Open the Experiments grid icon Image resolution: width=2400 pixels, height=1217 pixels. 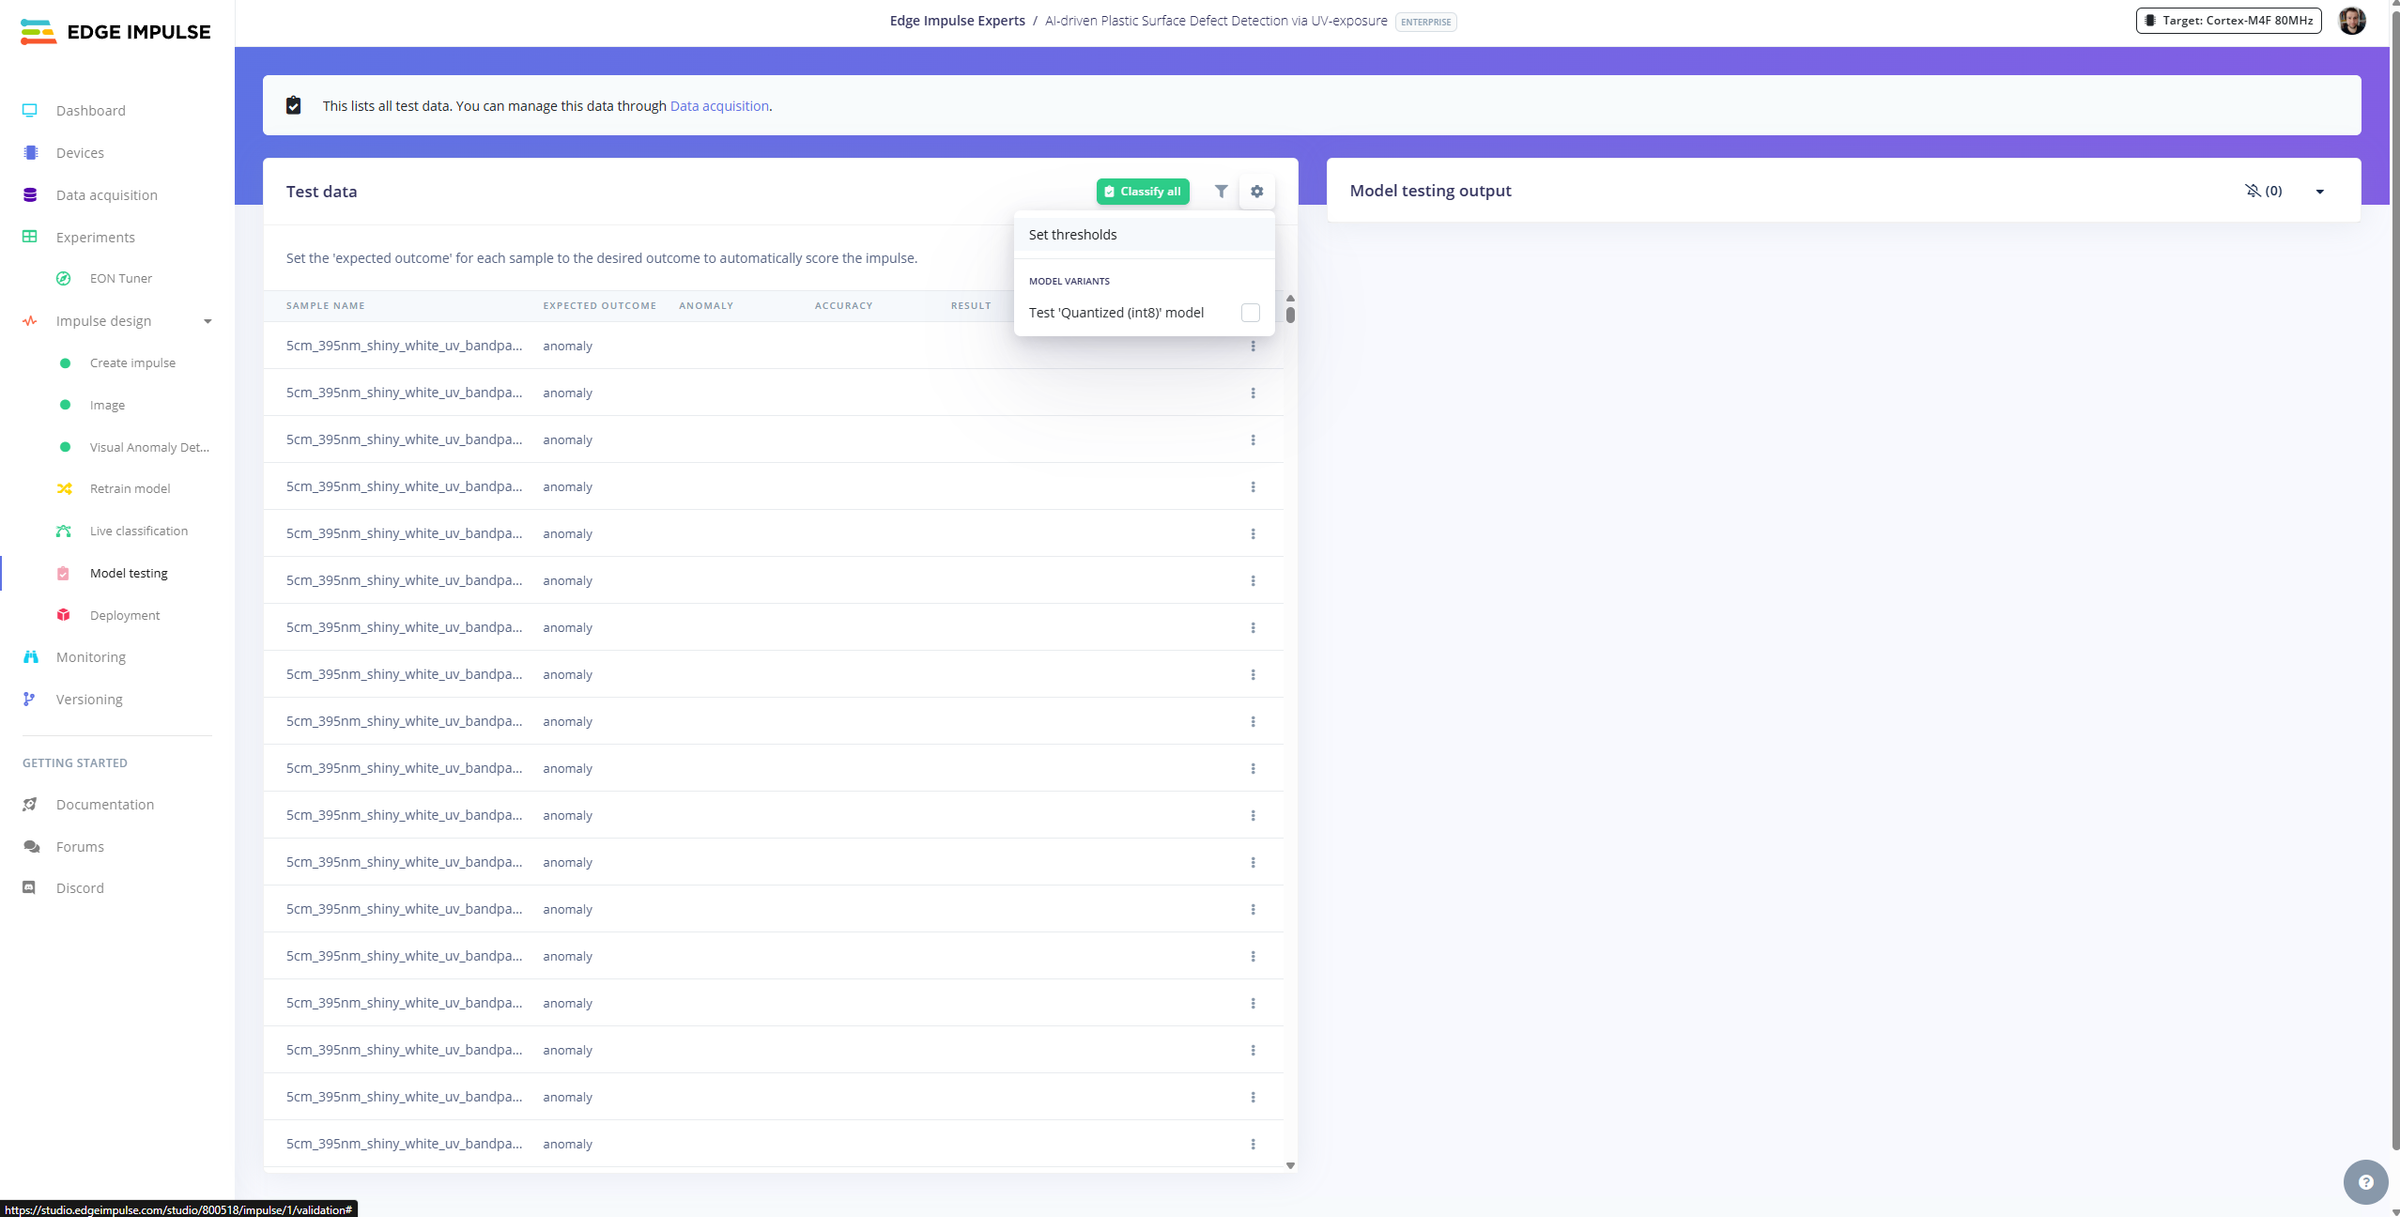click(x=30, y=237)
